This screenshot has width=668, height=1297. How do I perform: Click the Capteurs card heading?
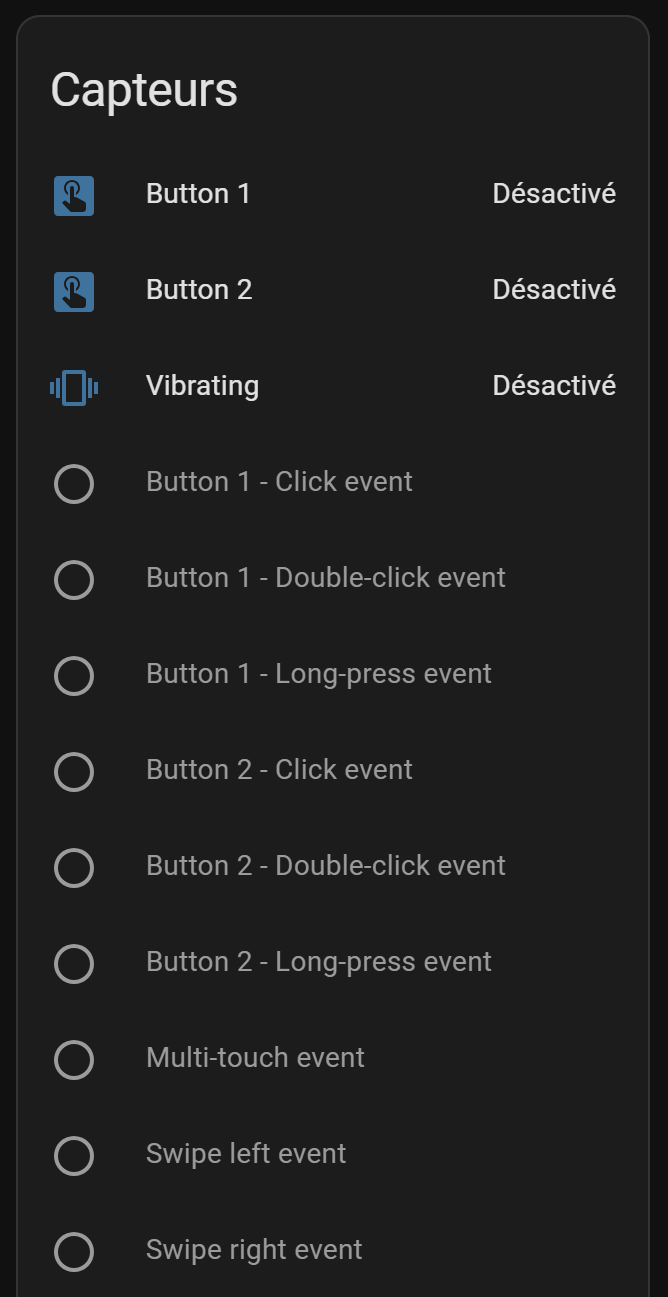pyautogui.click(x=144, y=91)
